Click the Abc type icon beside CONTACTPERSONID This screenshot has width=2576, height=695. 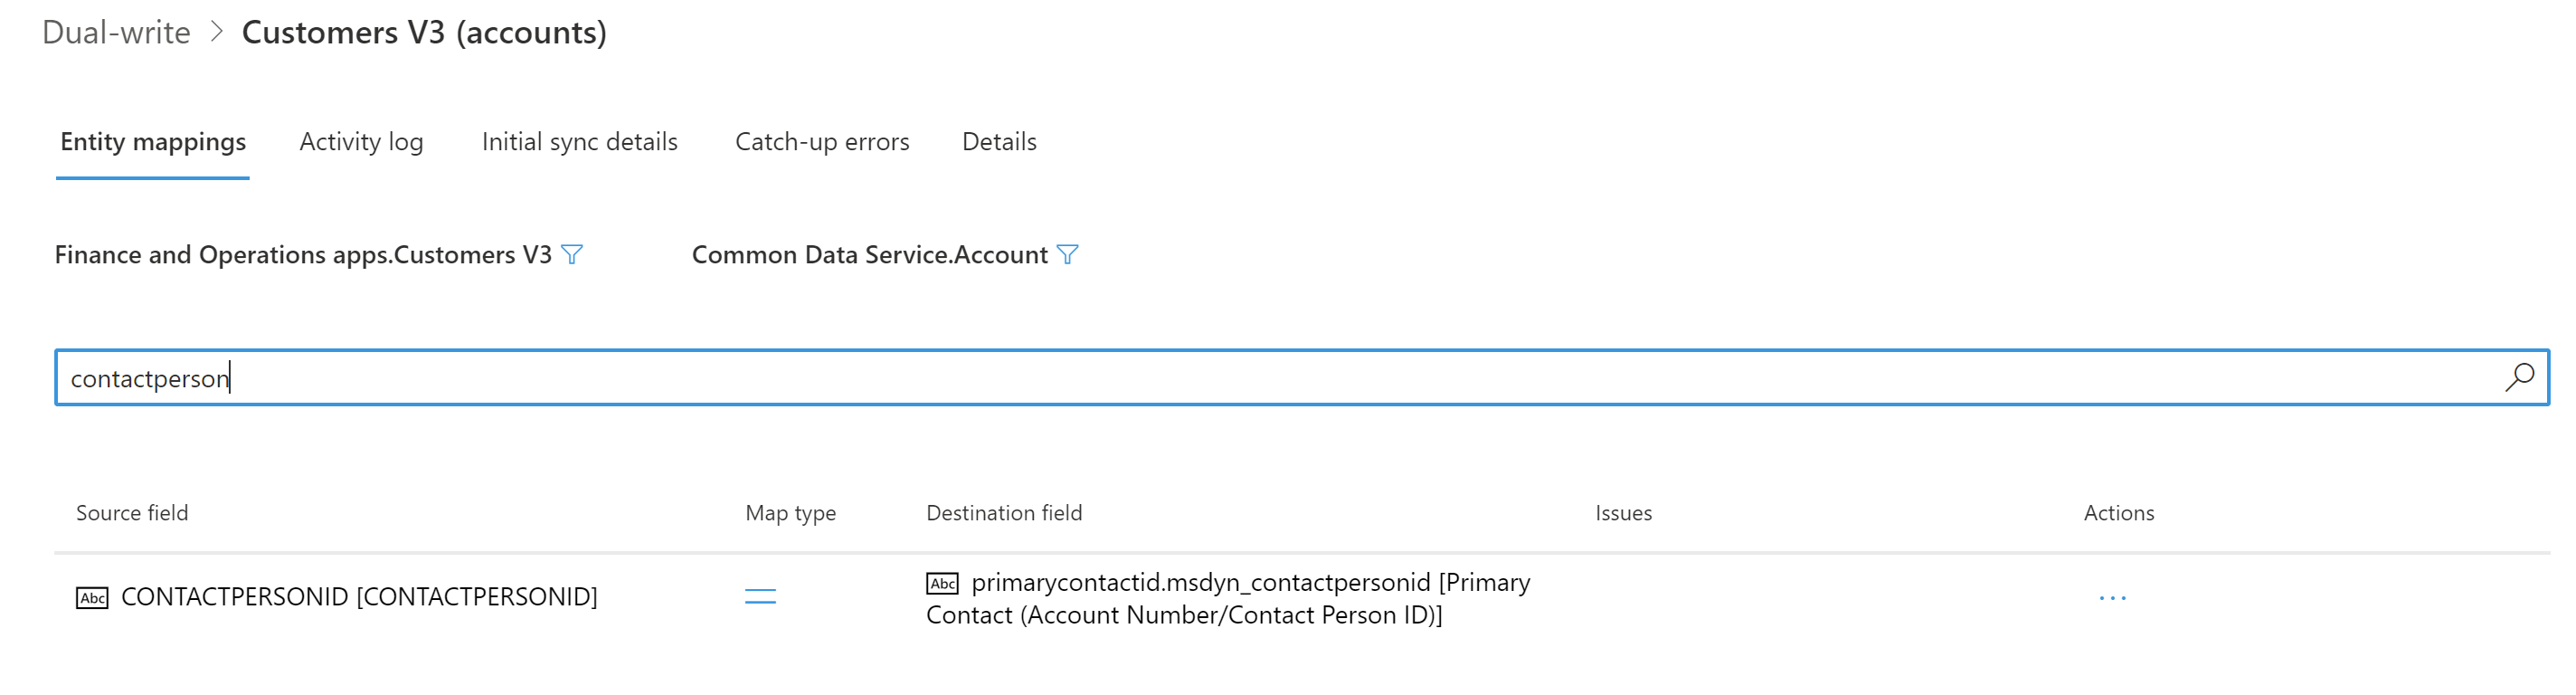click(92, 597)
